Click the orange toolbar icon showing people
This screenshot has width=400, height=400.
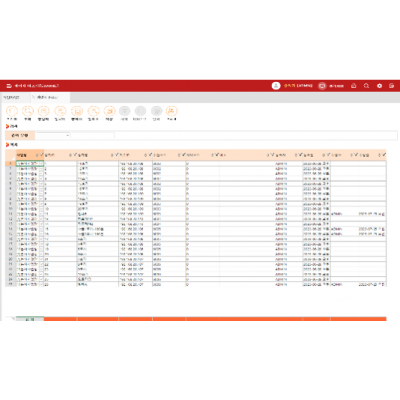(x=172, y=111)
